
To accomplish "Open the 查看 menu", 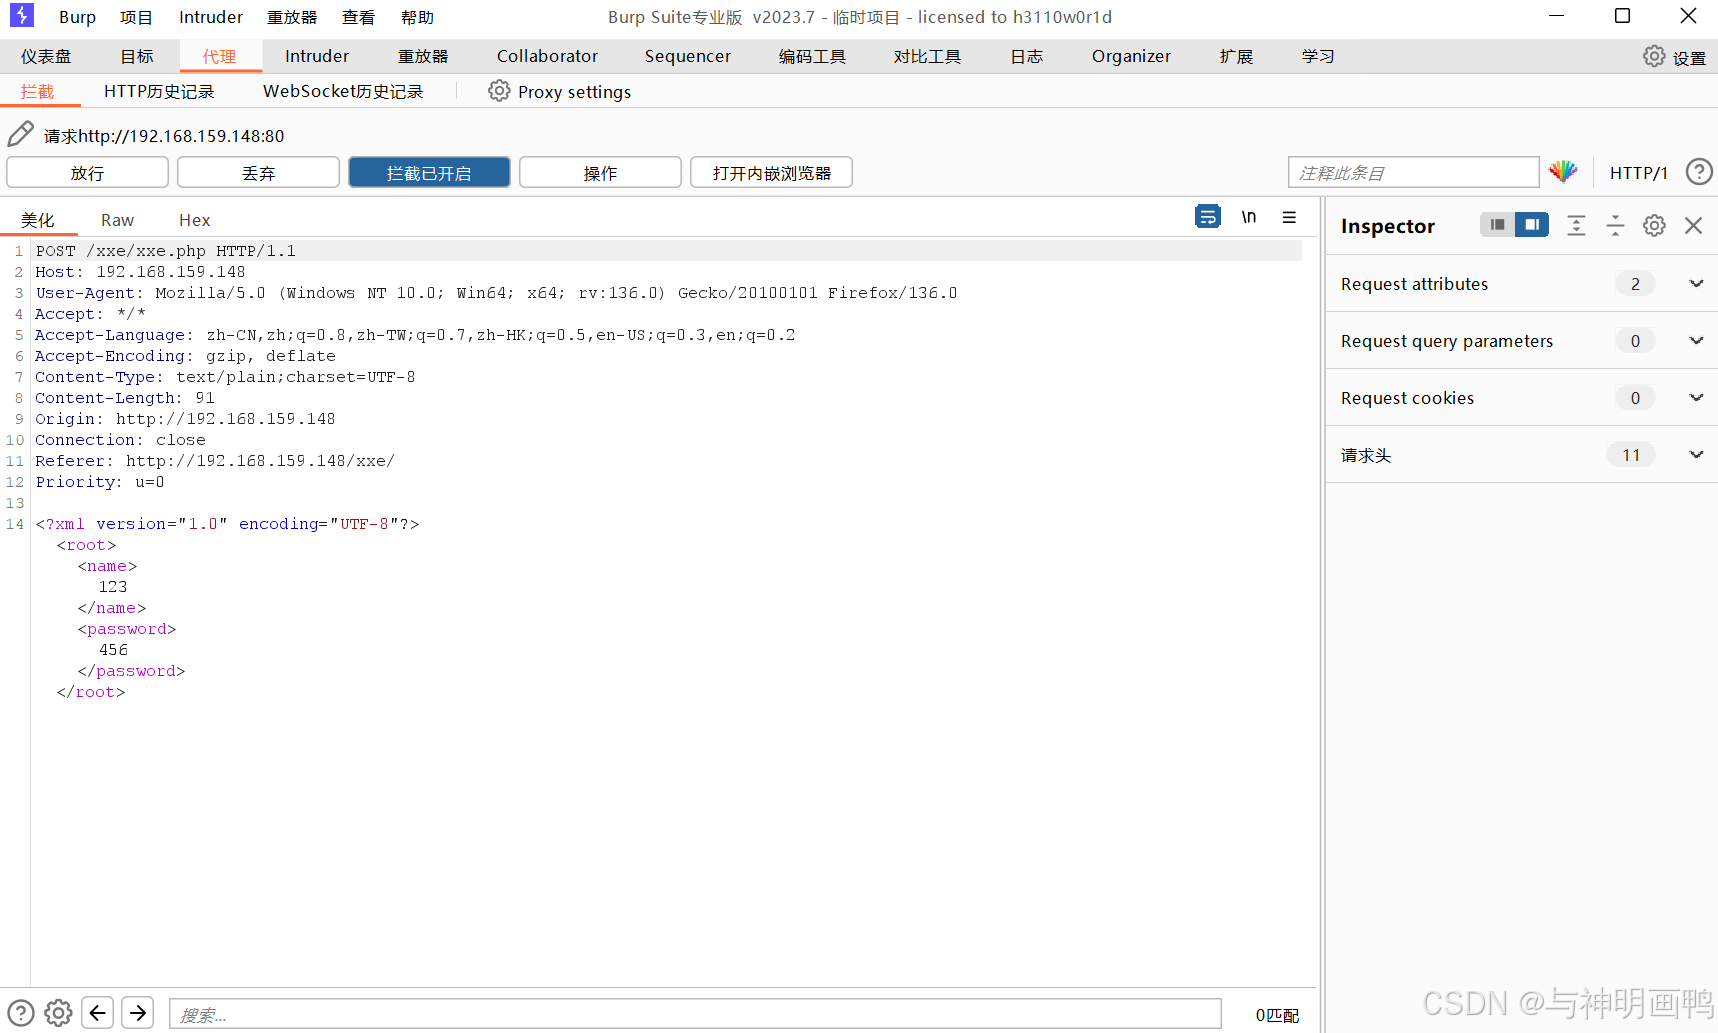I will pyautogui.click(x=358, y=17).
